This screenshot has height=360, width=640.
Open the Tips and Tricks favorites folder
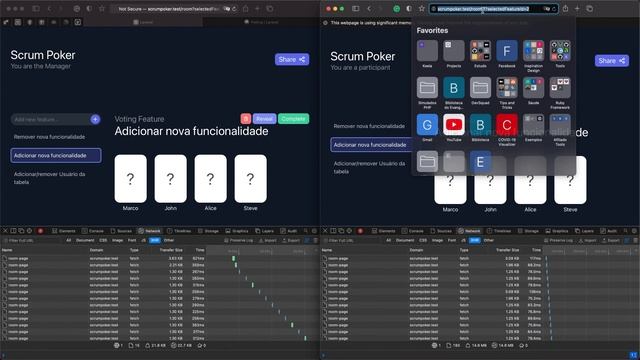(507, 87)
